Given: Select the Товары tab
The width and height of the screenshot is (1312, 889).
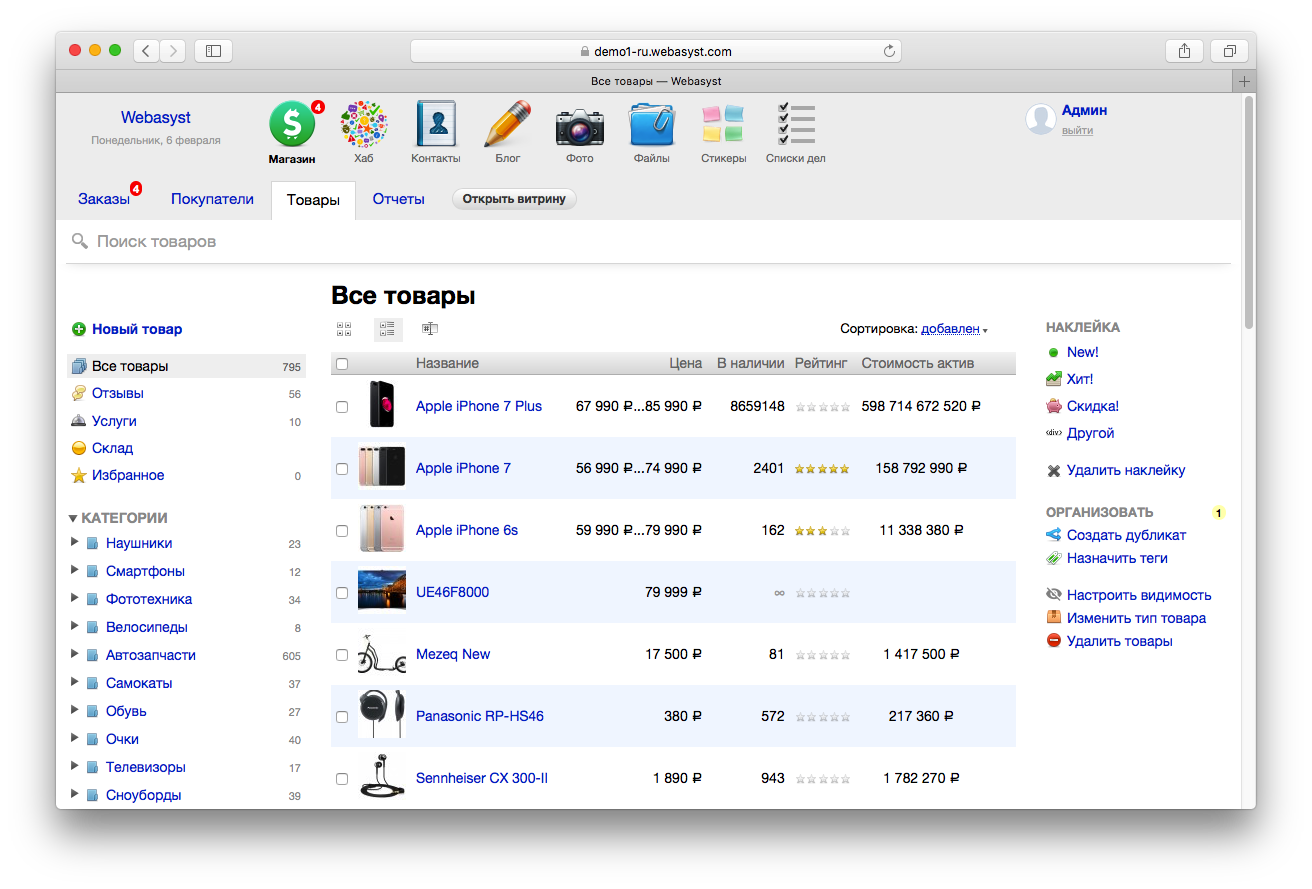Looking at the screenshot, I should [313, 200].
